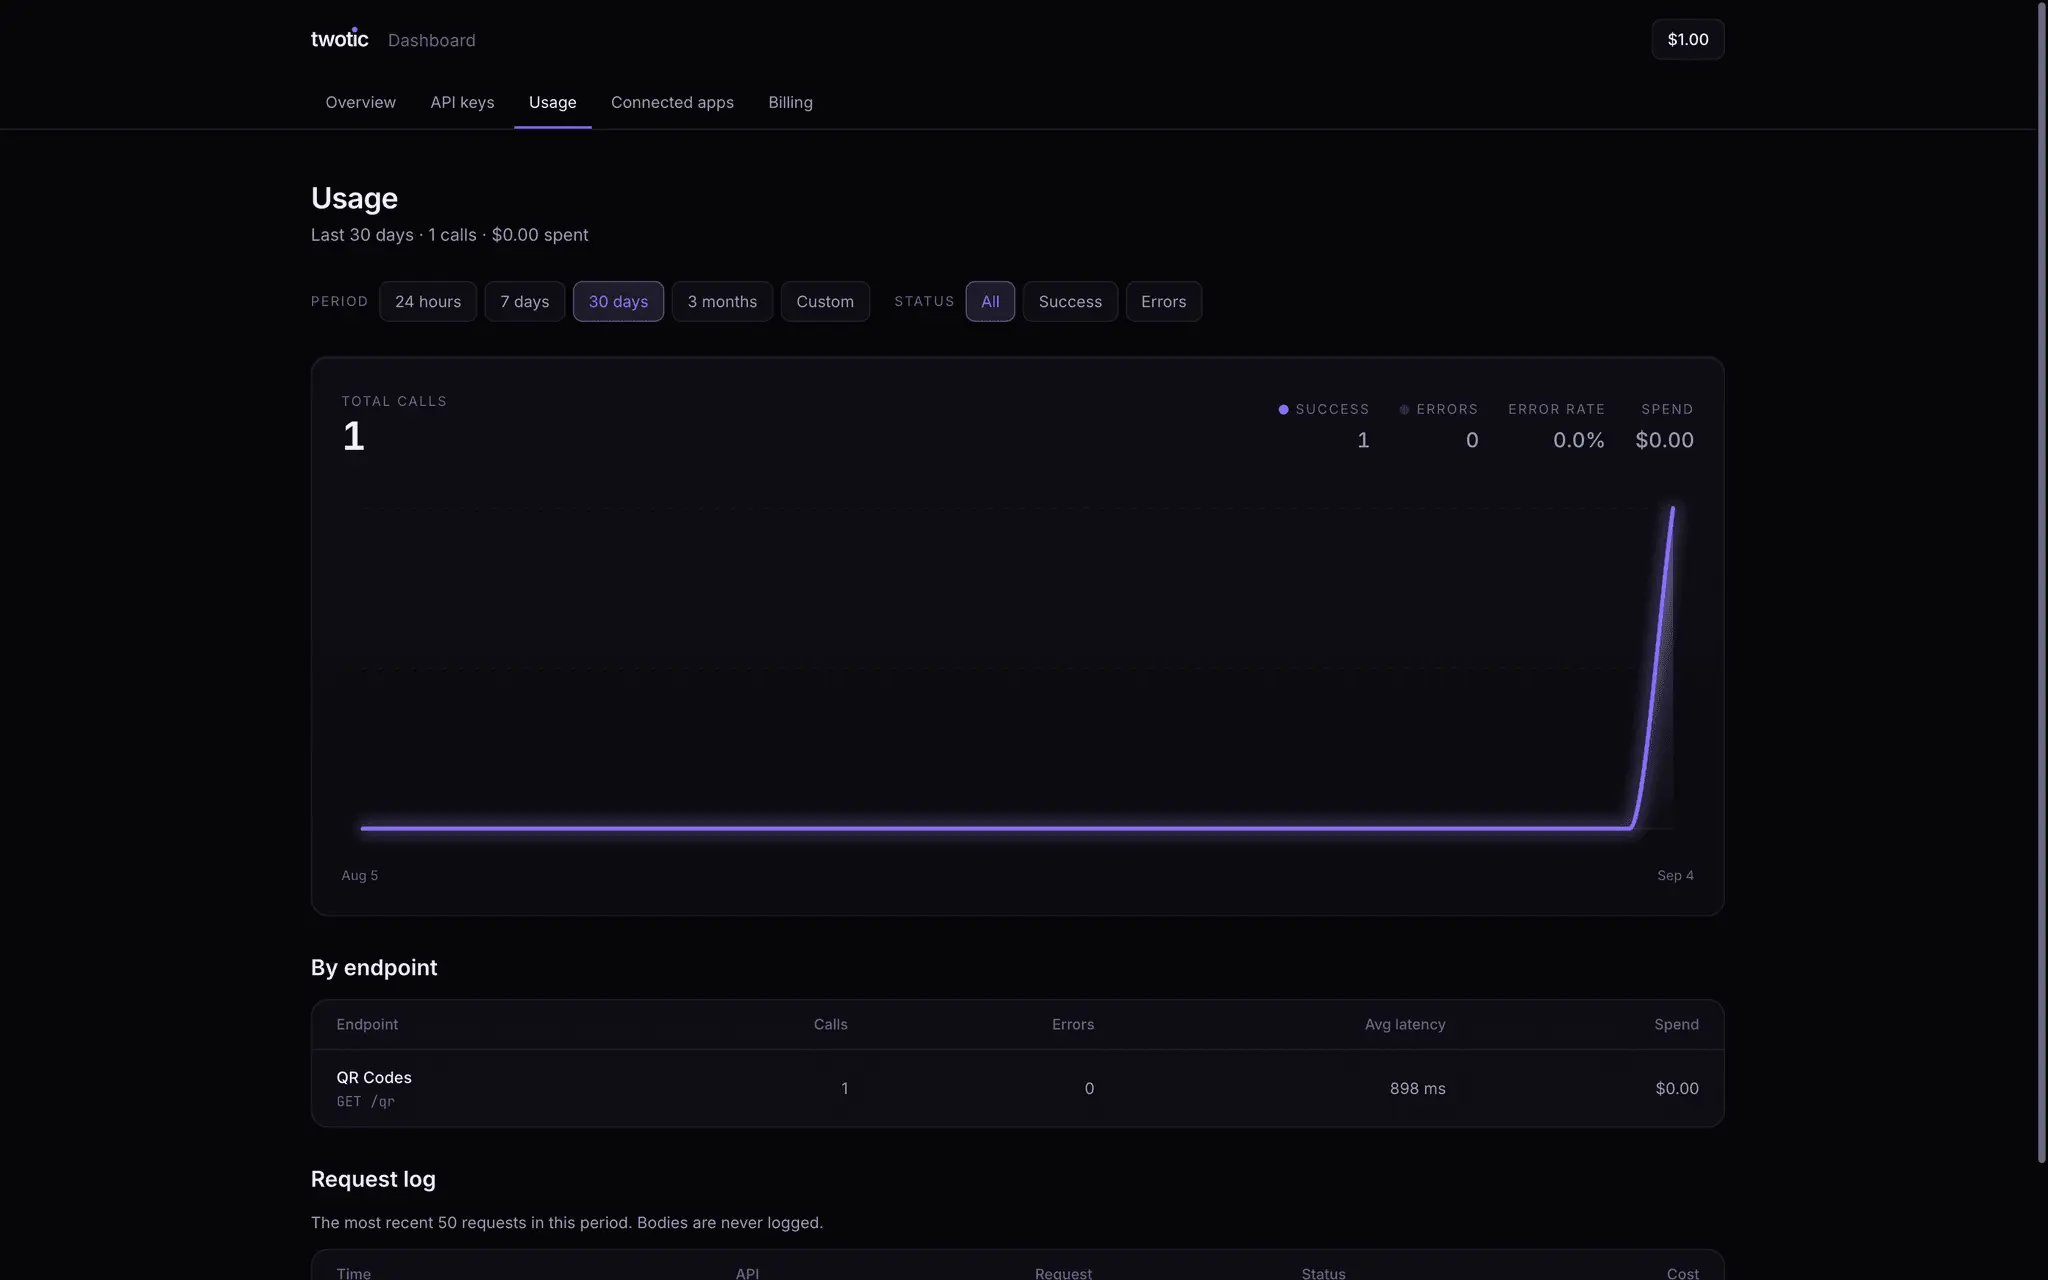Click the Sep 4 axis label

pyautogui.click(x=1675, y=875)
